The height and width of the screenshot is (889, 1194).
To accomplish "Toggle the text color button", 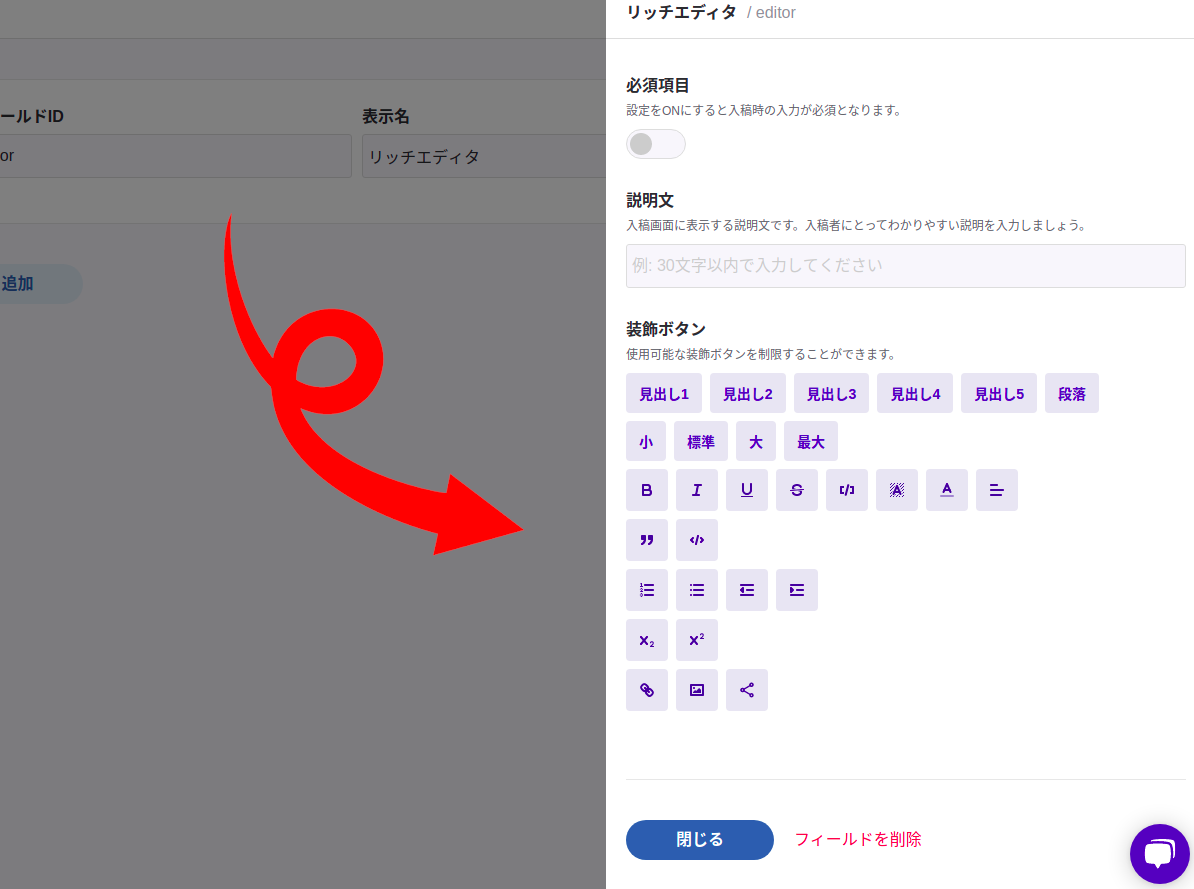I will 947,490.
